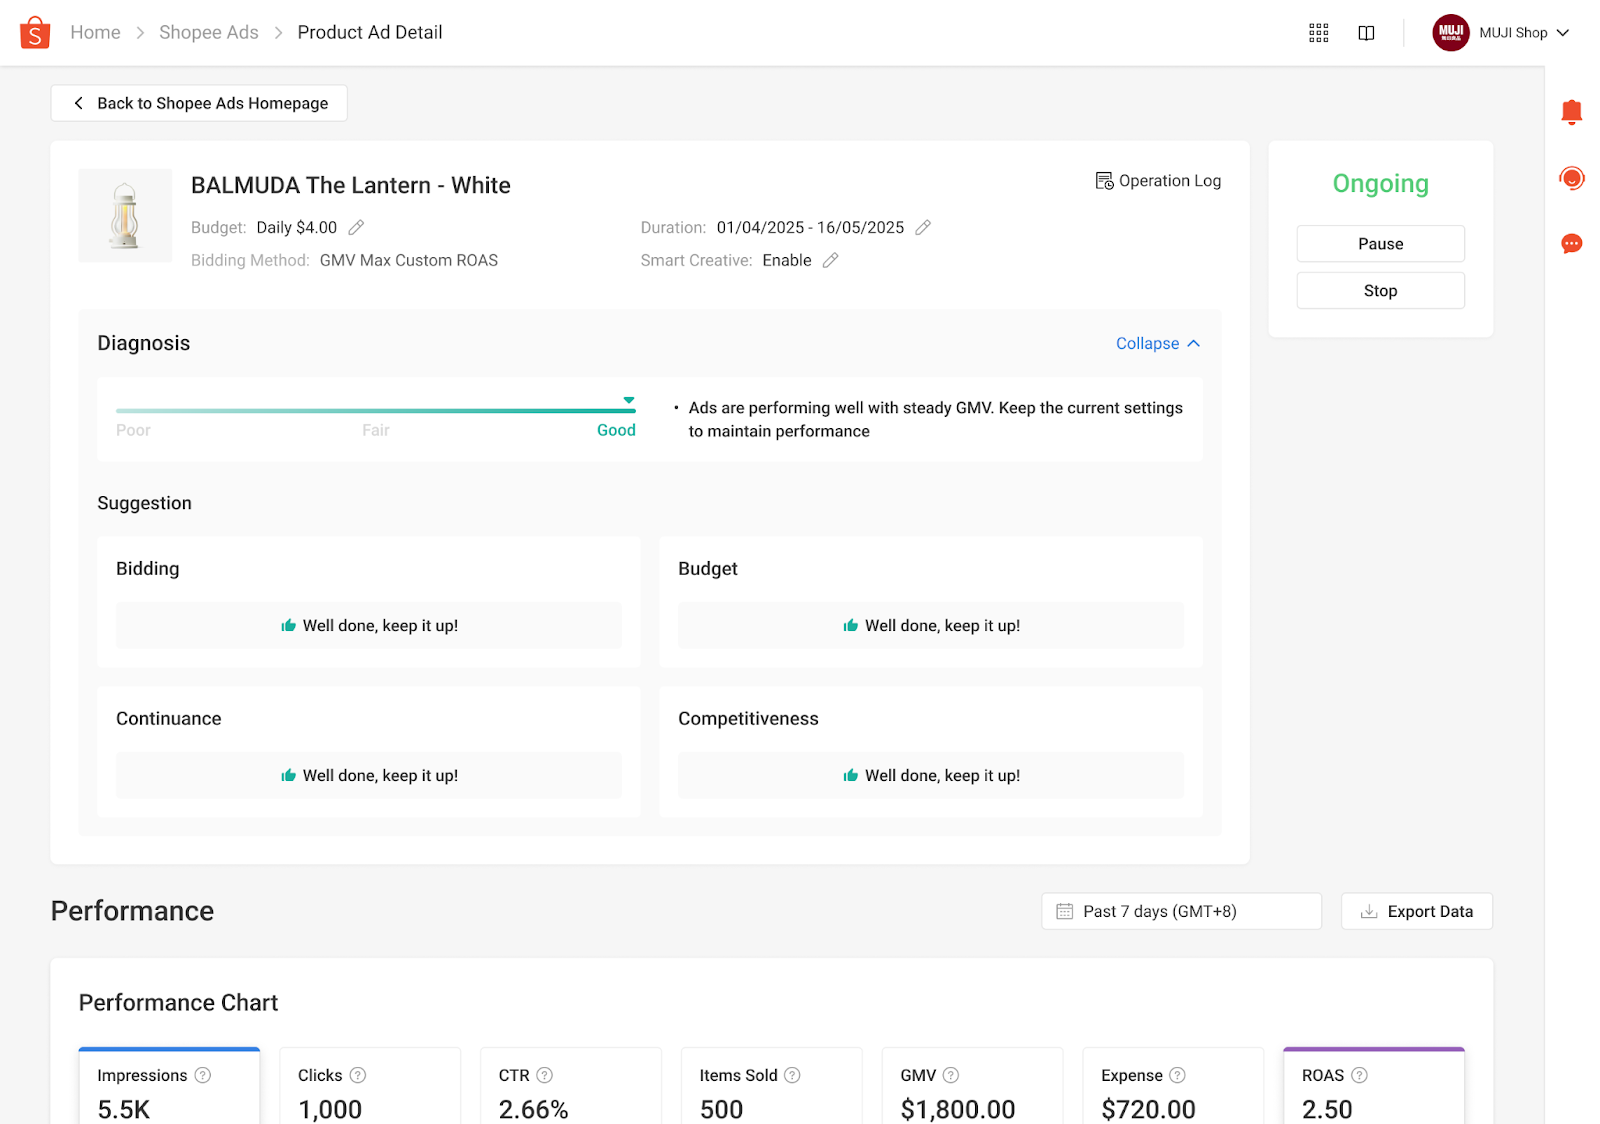Toggle the ROAS metric card
The image size is (1600, 1124).
tap(1374, 1086)
